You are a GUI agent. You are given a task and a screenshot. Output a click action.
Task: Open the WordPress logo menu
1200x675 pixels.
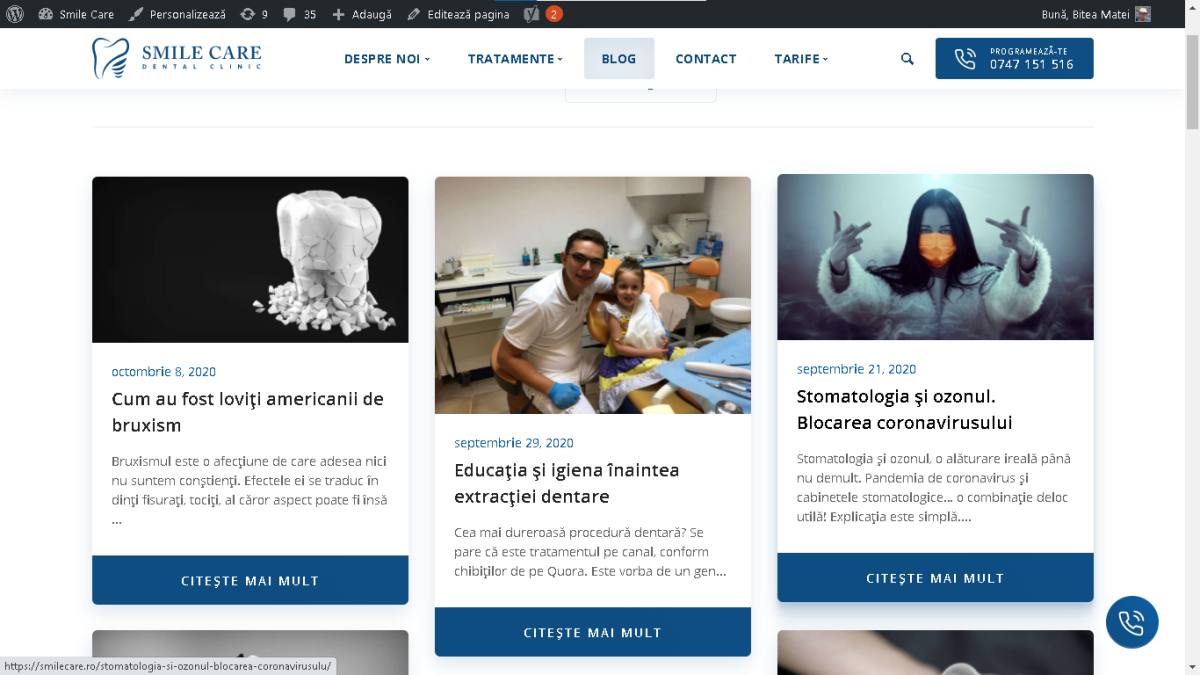pos(14,14)
